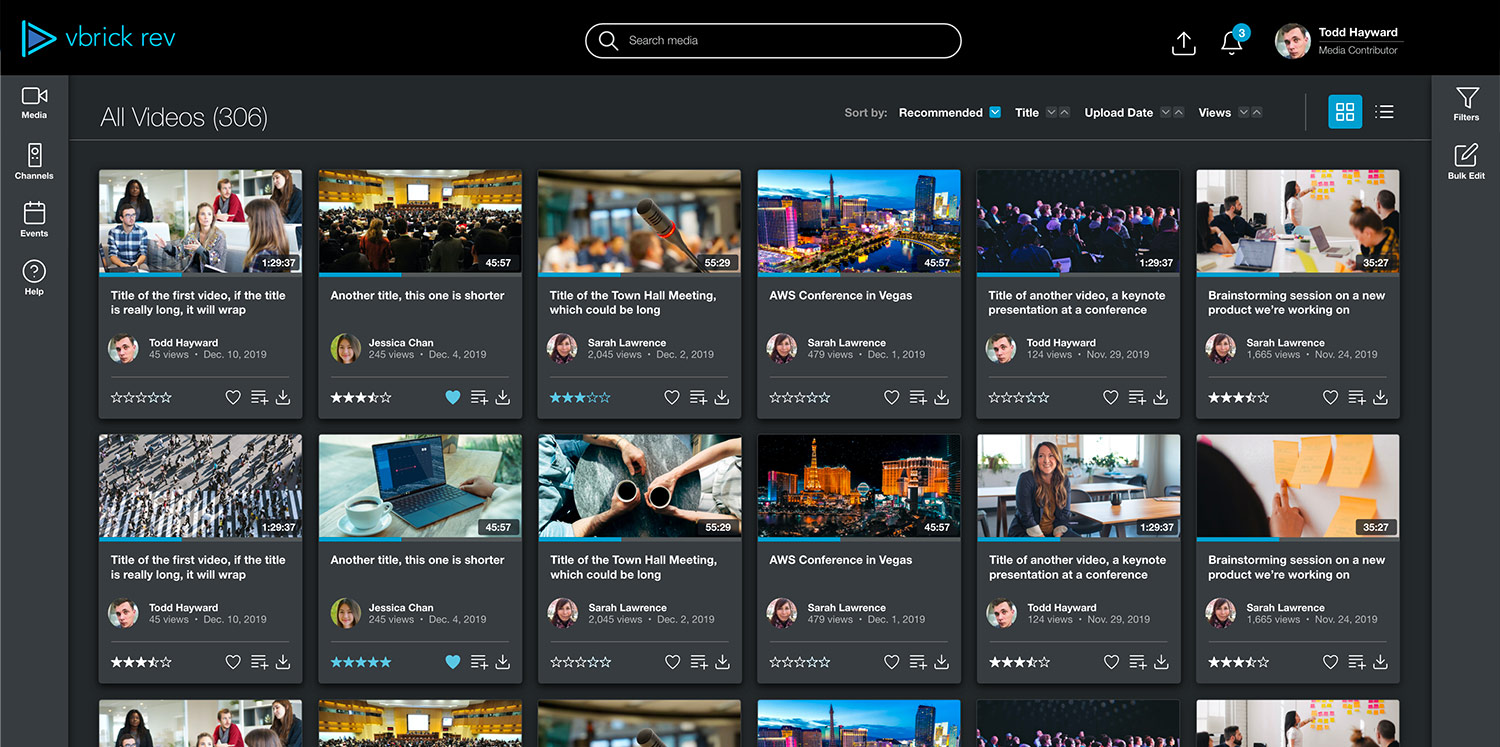
Task: Add smiling woman keynote video to playlist
Action: [x=1137, y=662]
